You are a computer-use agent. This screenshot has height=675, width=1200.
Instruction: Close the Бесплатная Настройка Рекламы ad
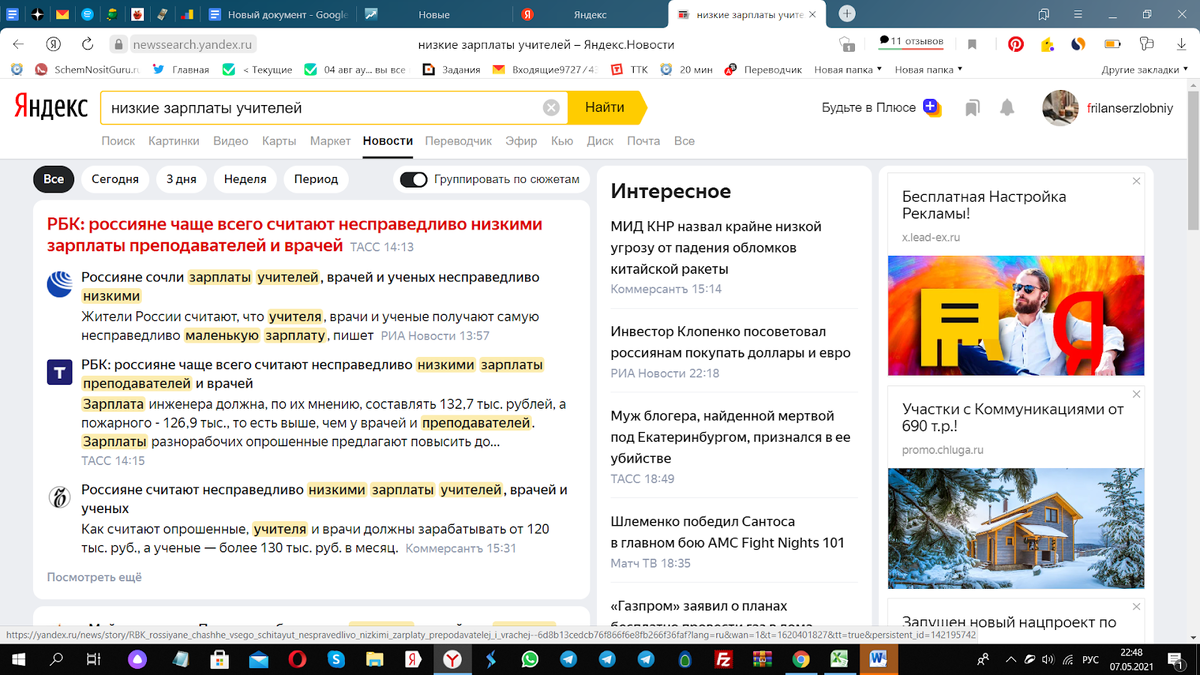coord(1136,181)
